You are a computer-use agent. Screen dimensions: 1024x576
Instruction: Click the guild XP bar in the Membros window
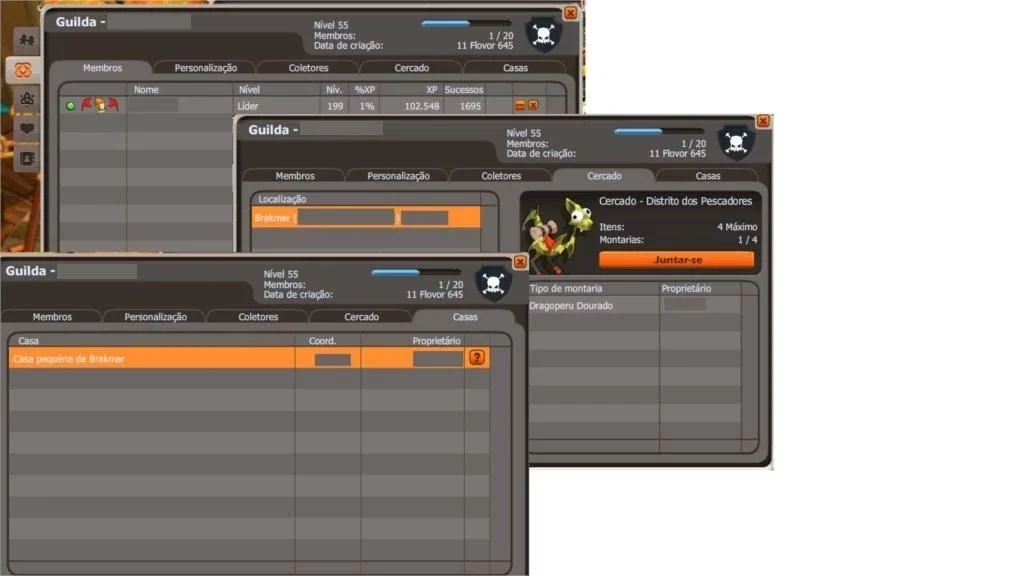pos(465,24)
